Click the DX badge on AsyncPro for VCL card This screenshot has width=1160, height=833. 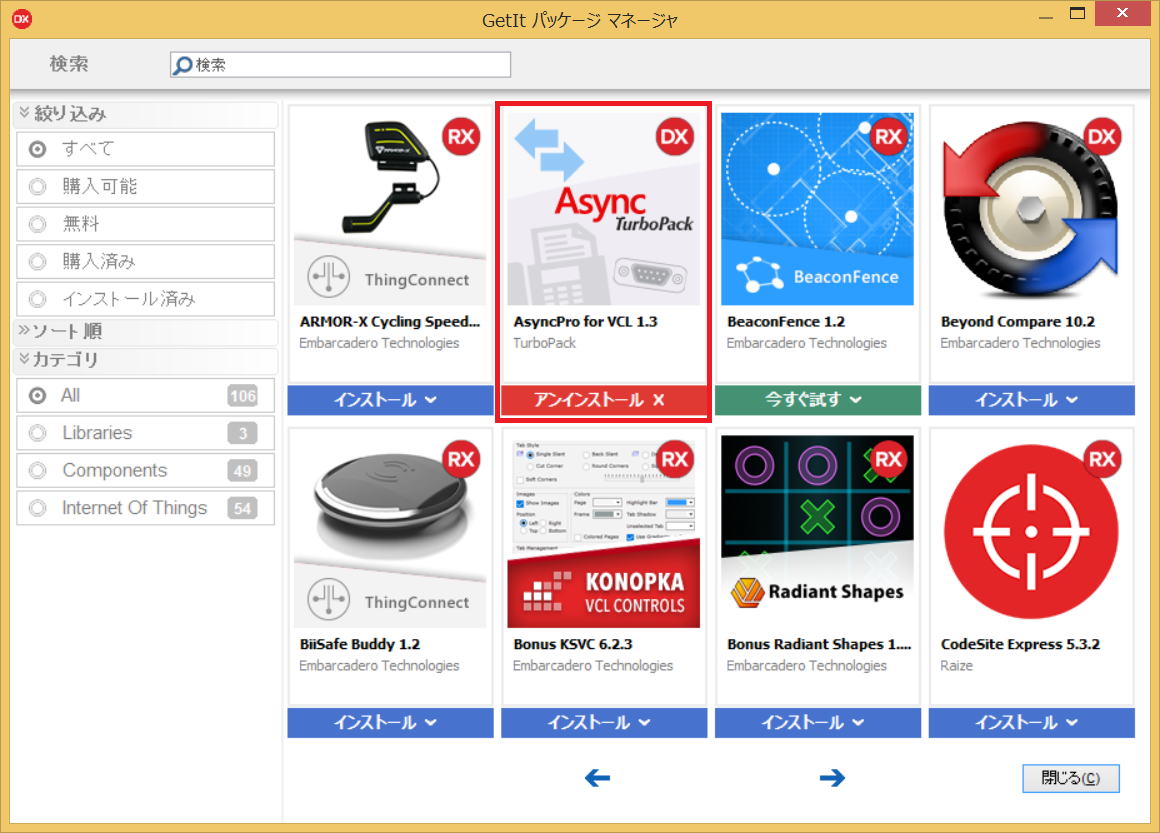[x=674, y=136]
